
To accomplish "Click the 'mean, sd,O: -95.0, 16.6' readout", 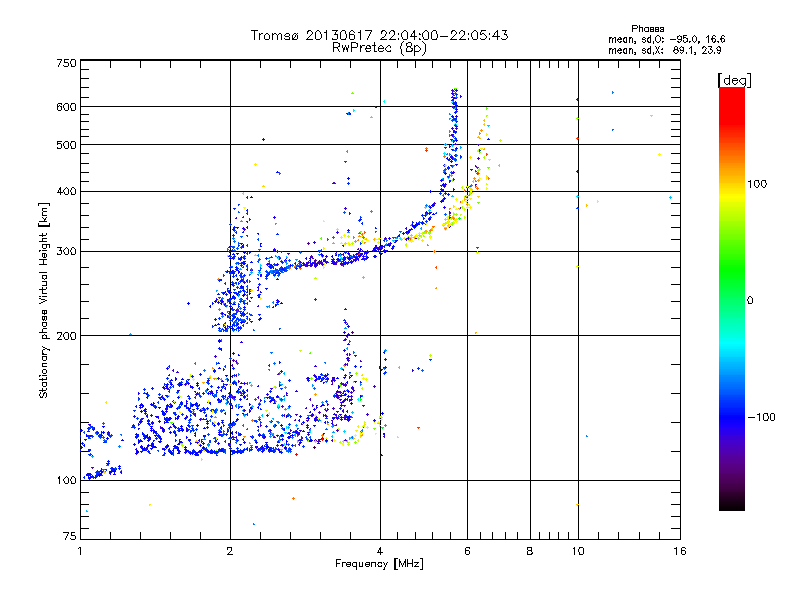I will (666, 39).
